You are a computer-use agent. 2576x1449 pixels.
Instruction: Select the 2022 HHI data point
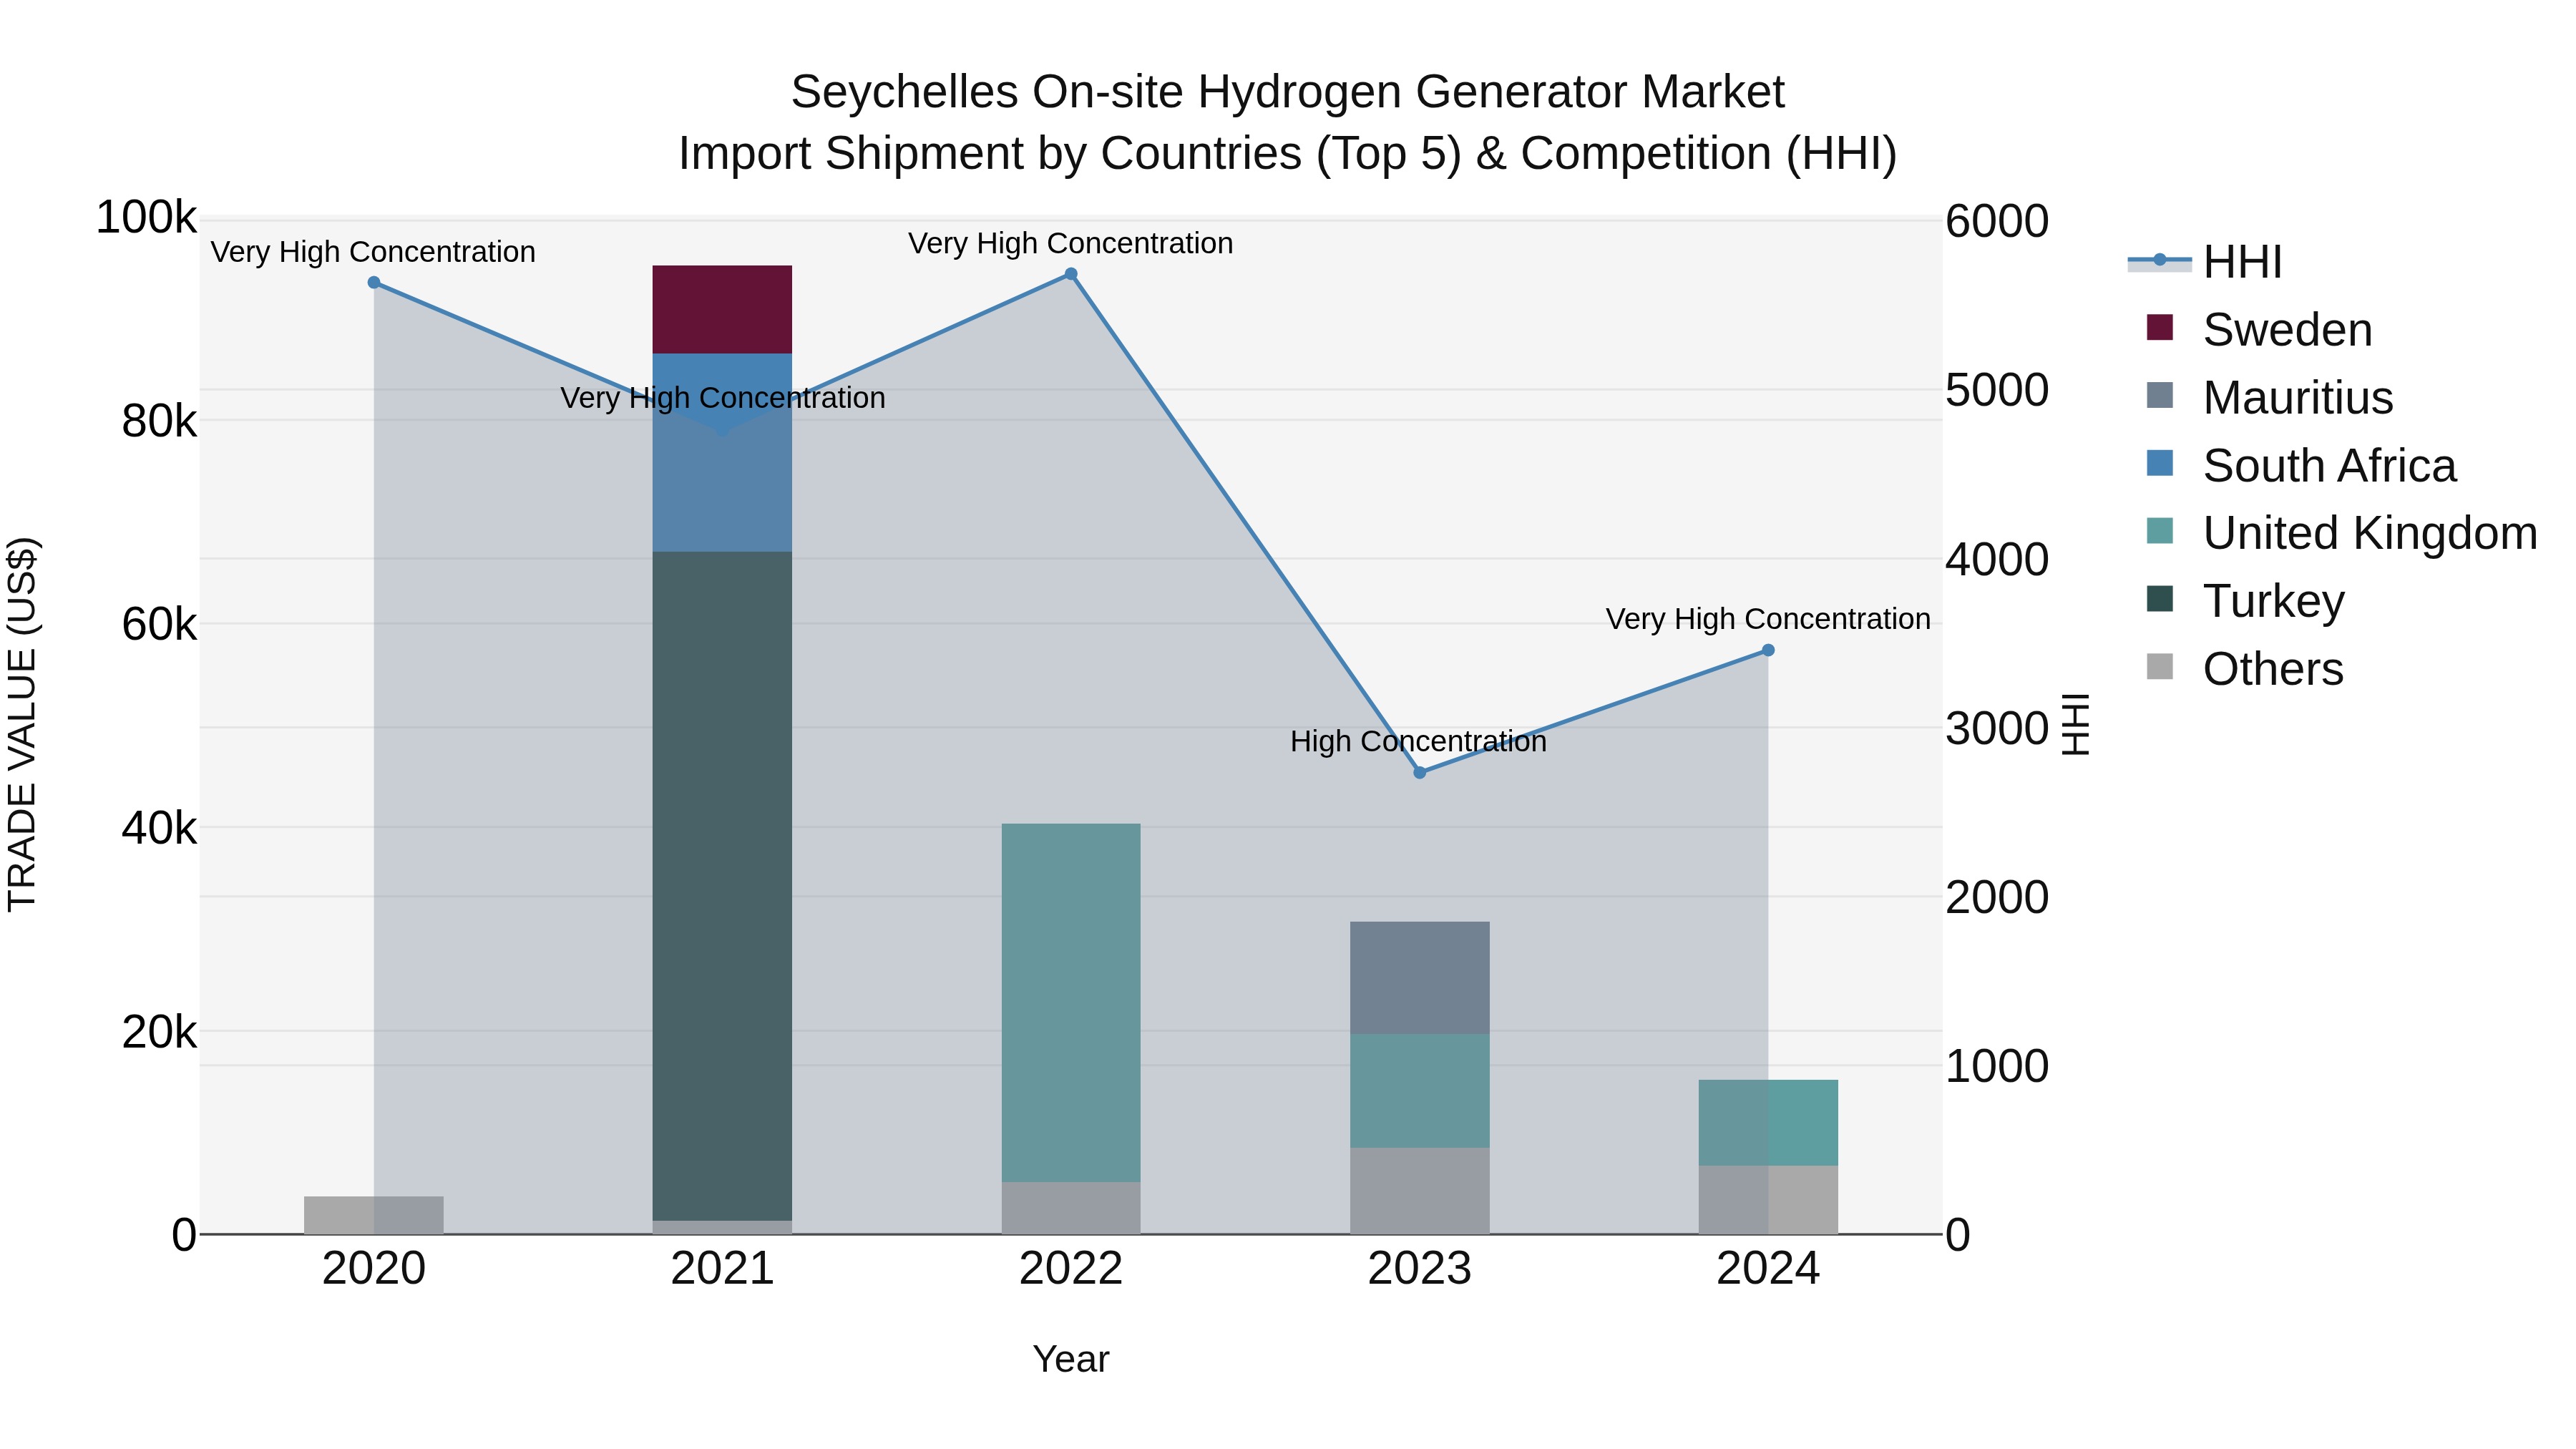(x=1071, y=274)
